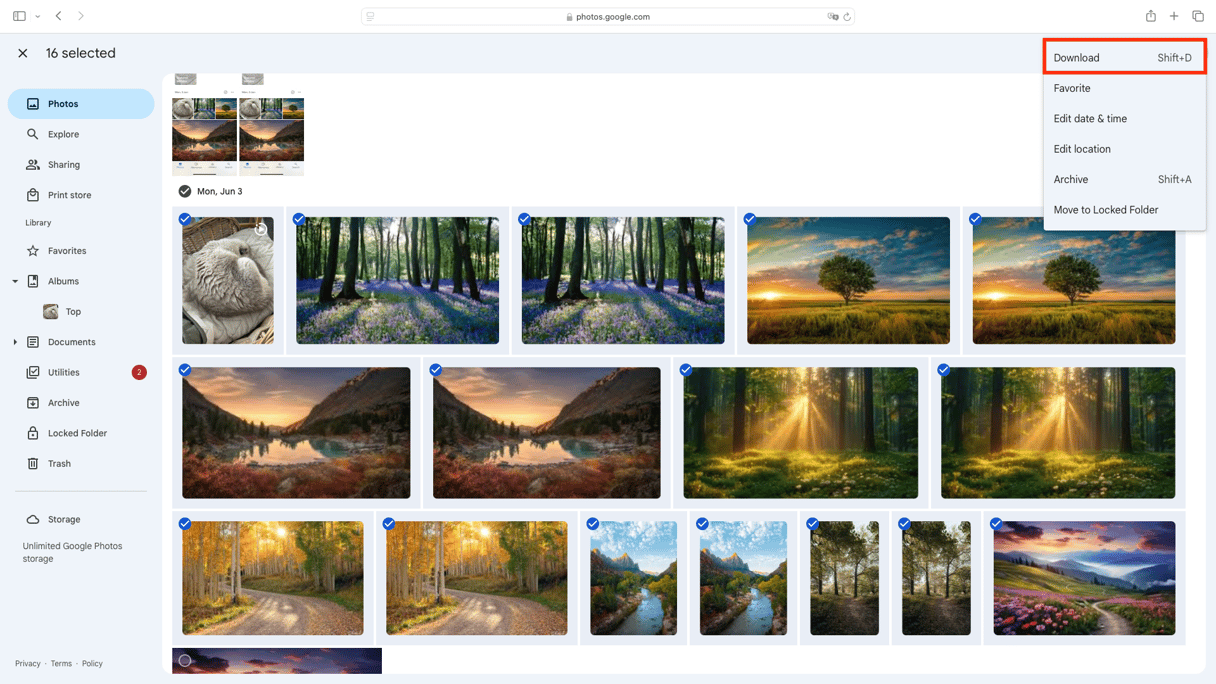Open Documents in the sidebar

coord(81,342)
